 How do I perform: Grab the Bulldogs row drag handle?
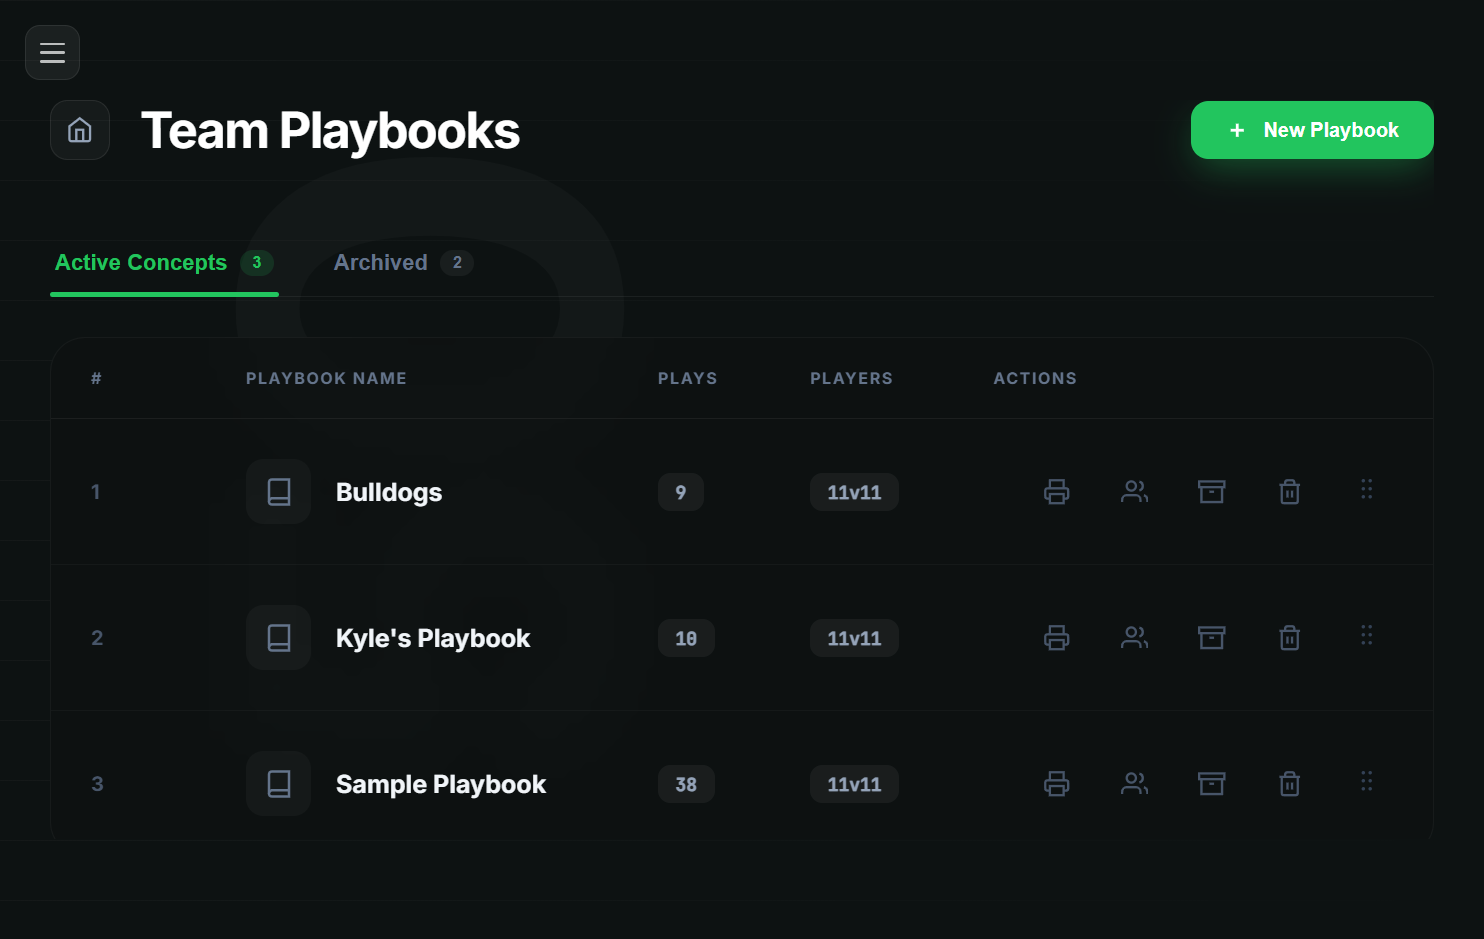pyautogui.click(x=1367, y=489)
